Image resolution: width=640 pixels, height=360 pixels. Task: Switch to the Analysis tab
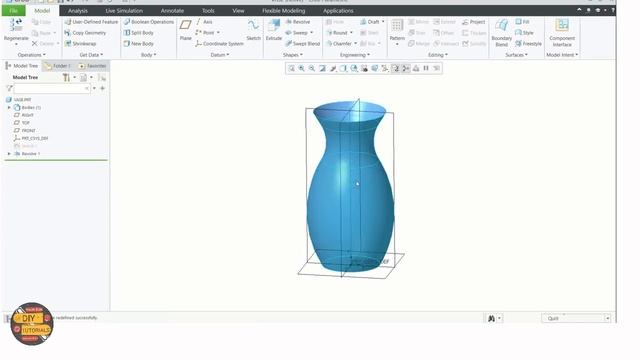(78, 11)
